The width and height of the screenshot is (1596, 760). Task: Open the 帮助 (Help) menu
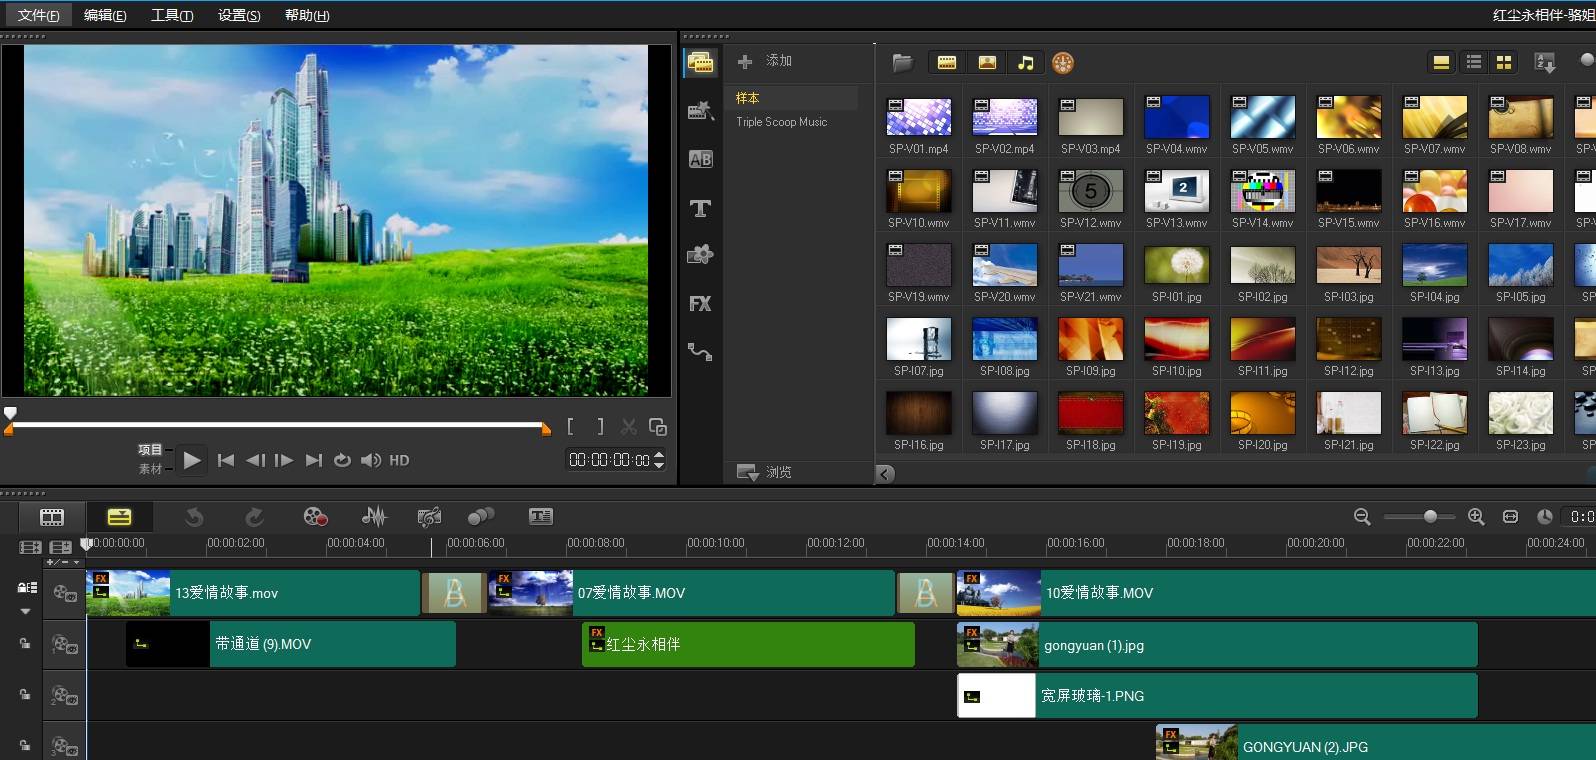click(x=307, y=15)
